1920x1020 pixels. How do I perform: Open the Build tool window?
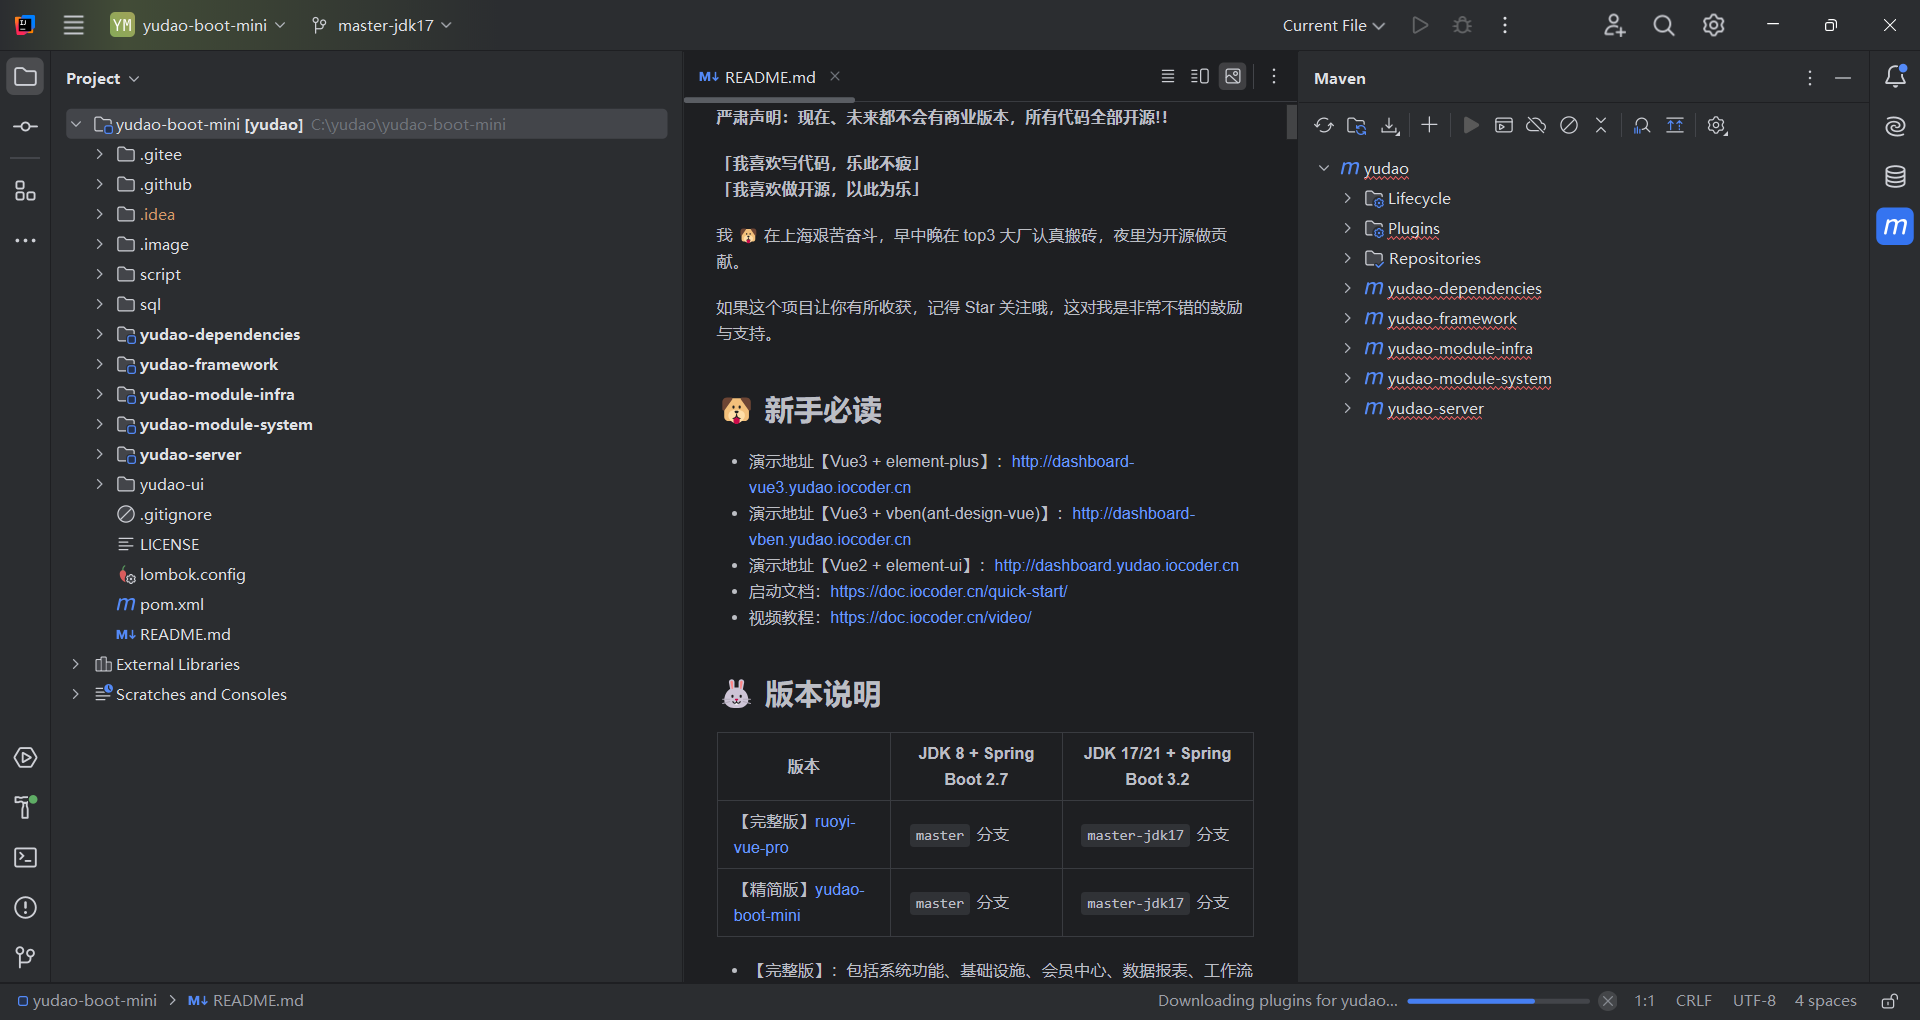pos(26,808)
